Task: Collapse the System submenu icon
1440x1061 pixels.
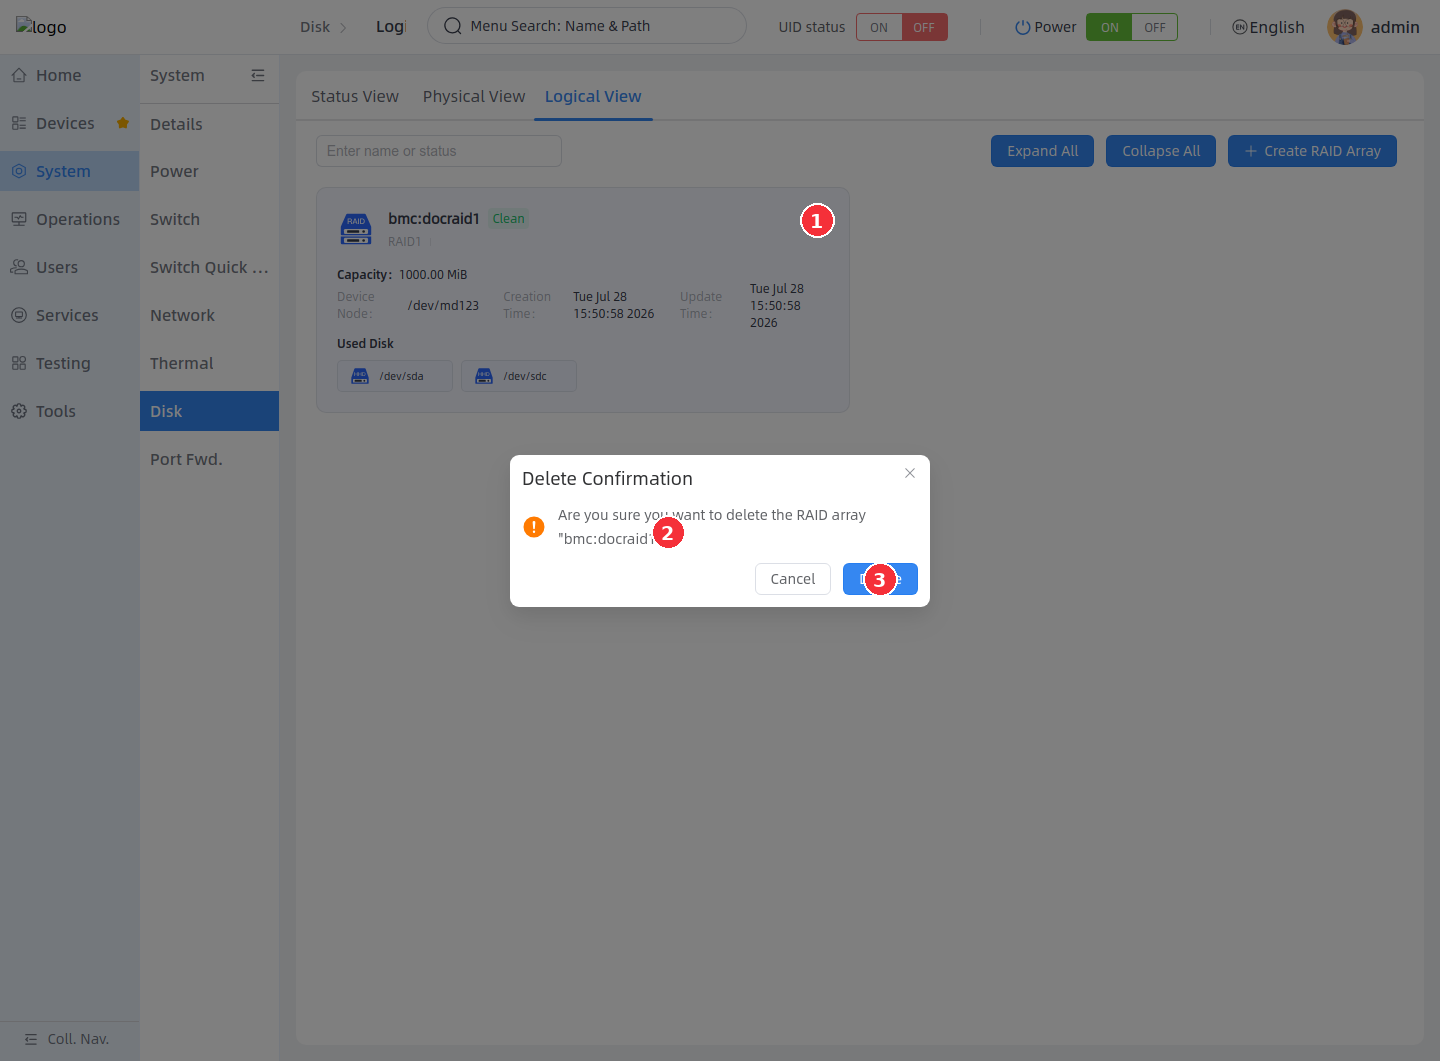Action: pos(258,75)
